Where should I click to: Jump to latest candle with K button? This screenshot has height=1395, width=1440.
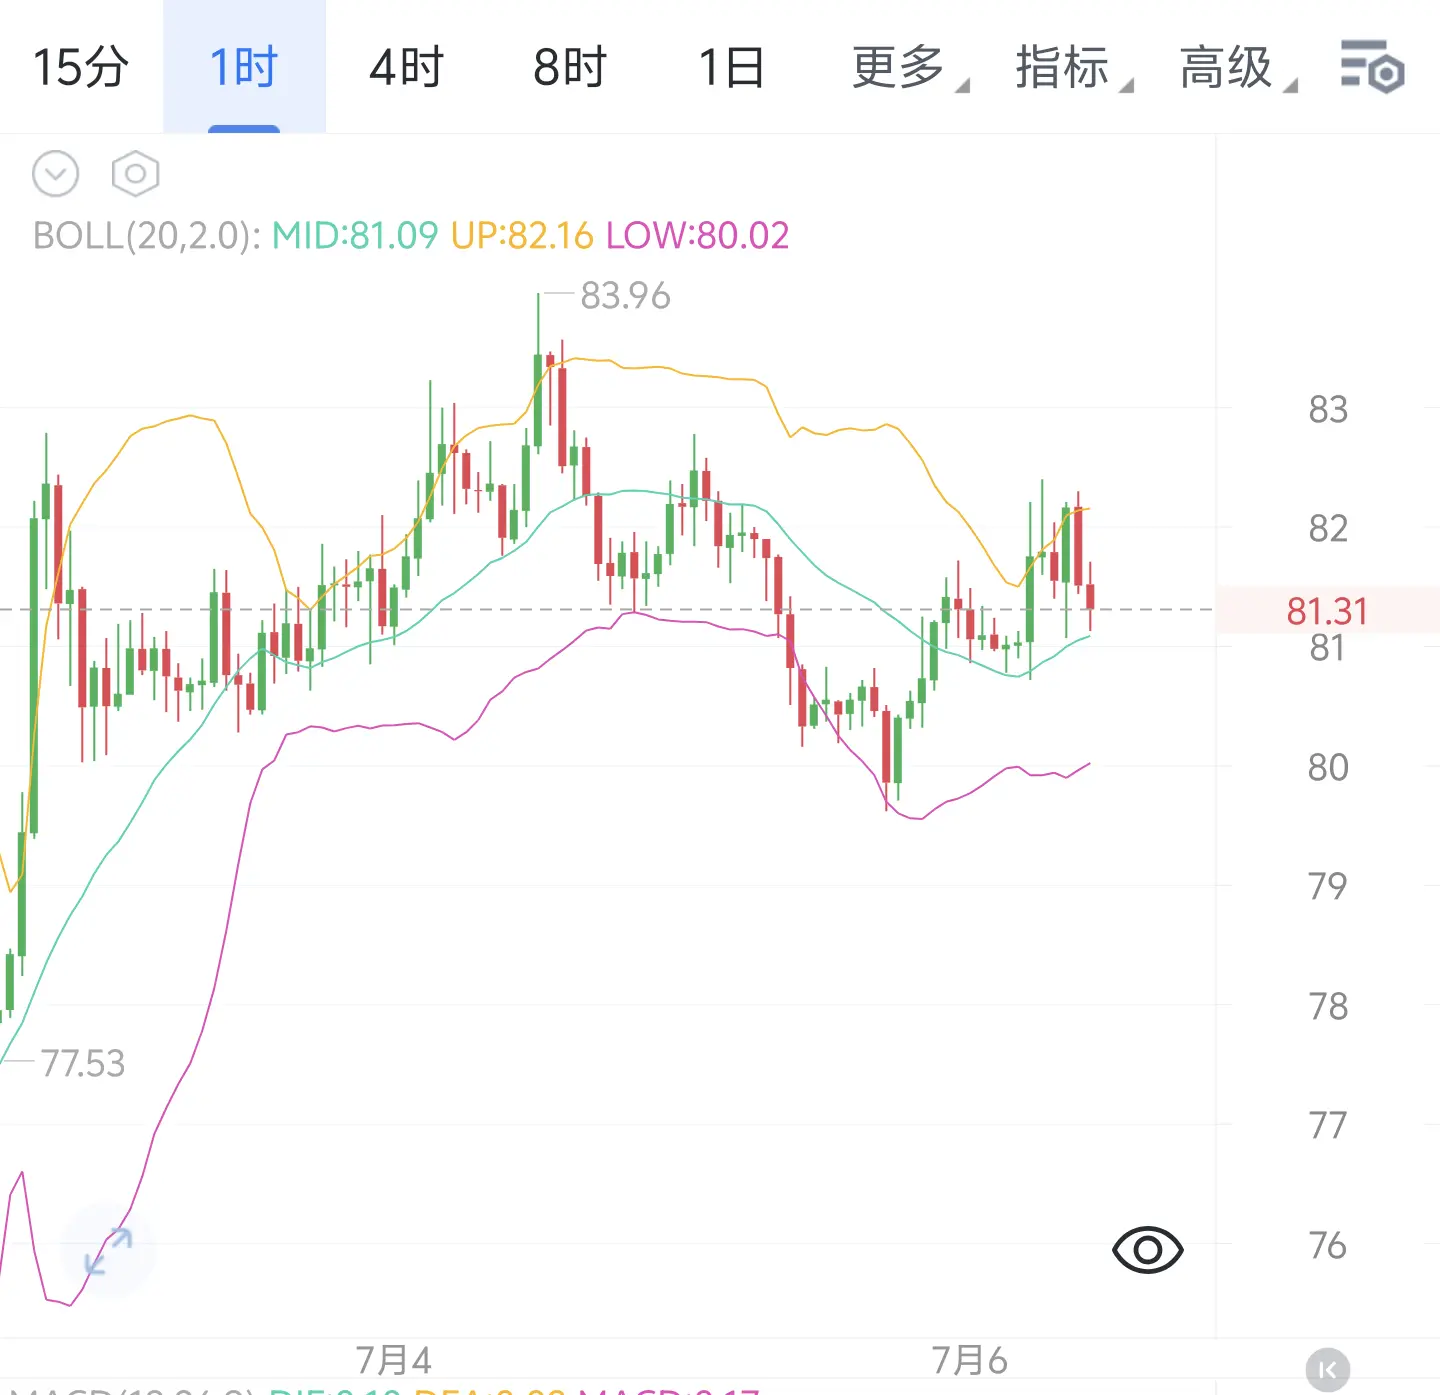click(1327, 1369)
